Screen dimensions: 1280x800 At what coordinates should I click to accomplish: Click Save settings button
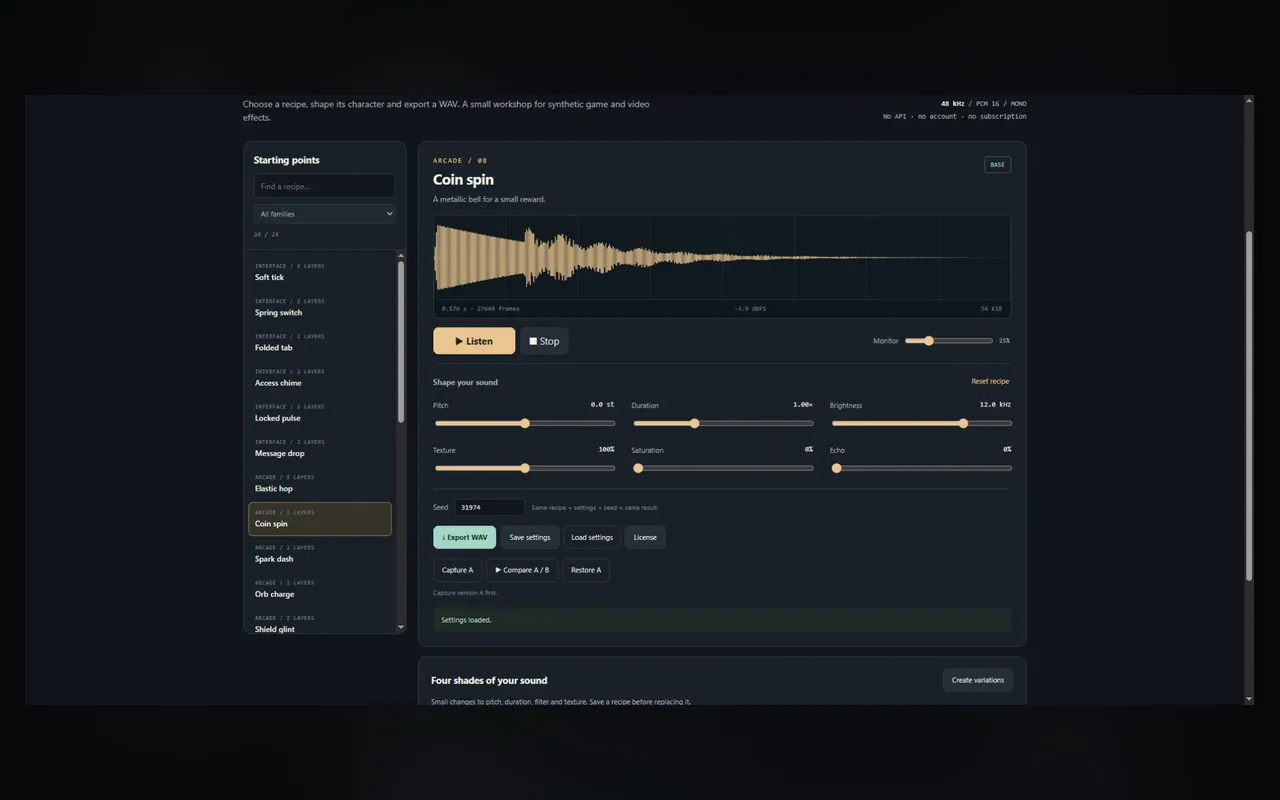(x=530, y=537)
